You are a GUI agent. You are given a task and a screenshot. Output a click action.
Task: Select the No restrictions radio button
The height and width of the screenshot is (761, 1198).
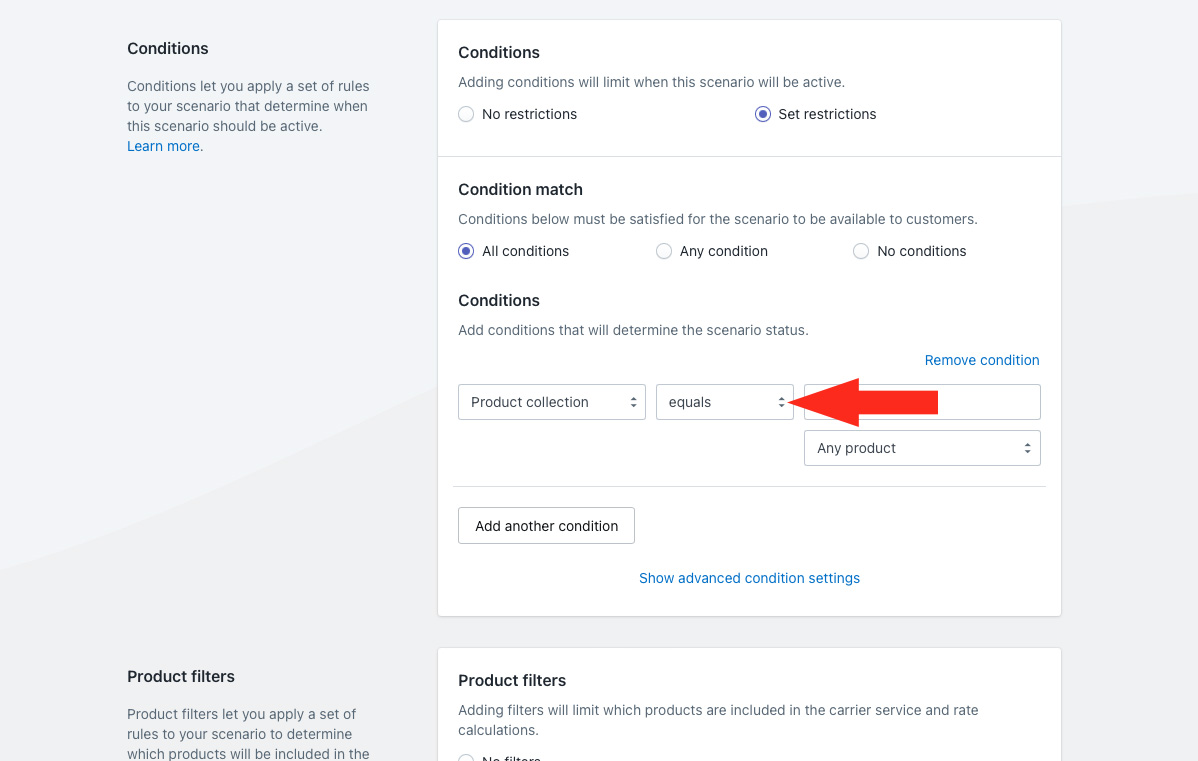click(466, 114)
